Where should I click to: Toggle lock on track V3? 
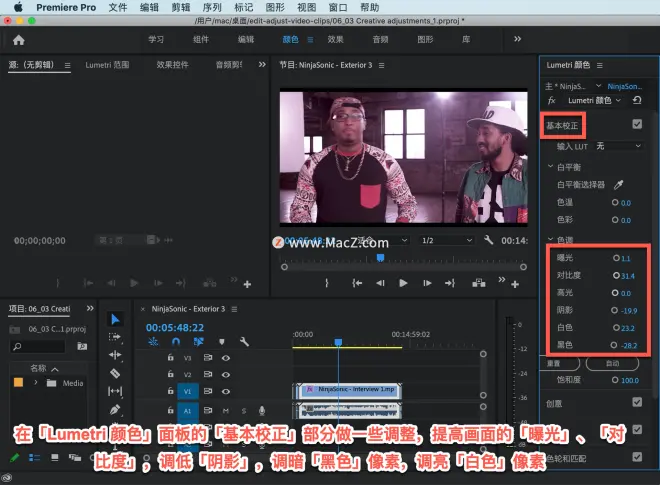point(170,357)
